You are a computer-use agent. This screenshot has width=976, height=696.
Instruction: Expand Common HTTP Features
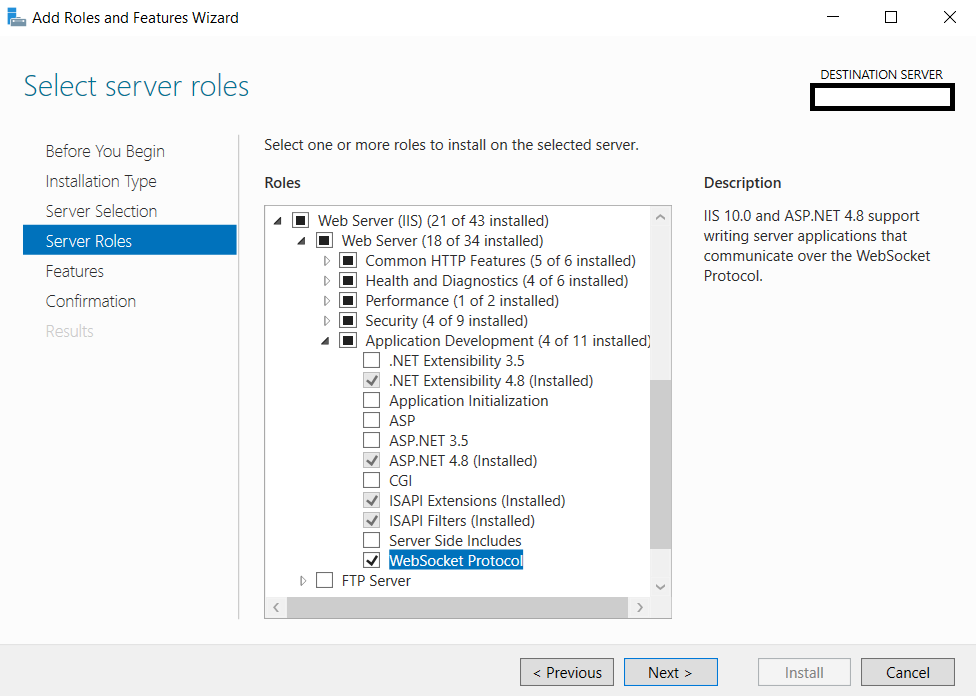[x=326, y=260]
